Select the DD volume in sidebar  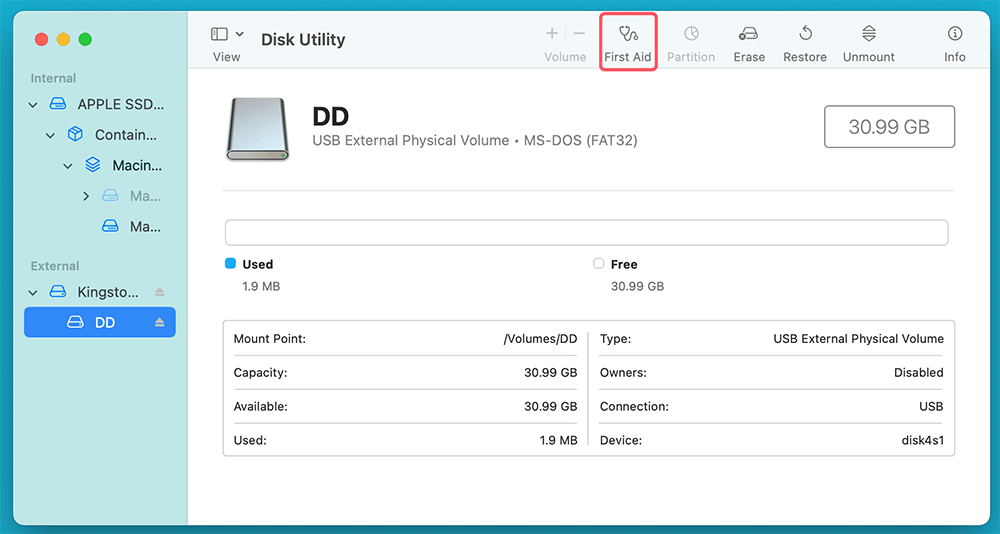[x=104, y=323]
